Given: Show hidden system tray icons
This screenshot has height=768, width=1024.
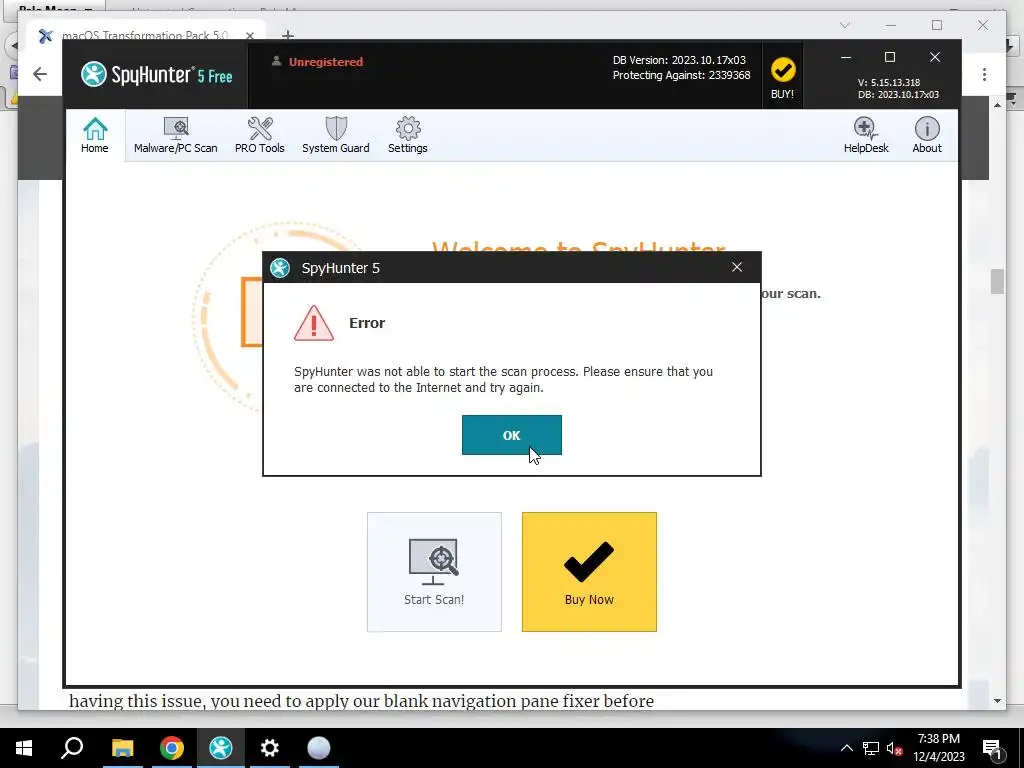Looking at the screenshot, I should click(x=846, y=748).
